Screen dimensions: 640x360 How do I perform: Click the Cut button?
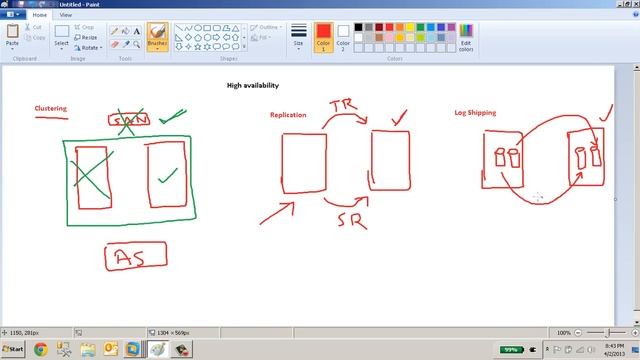tap(33, 27)
